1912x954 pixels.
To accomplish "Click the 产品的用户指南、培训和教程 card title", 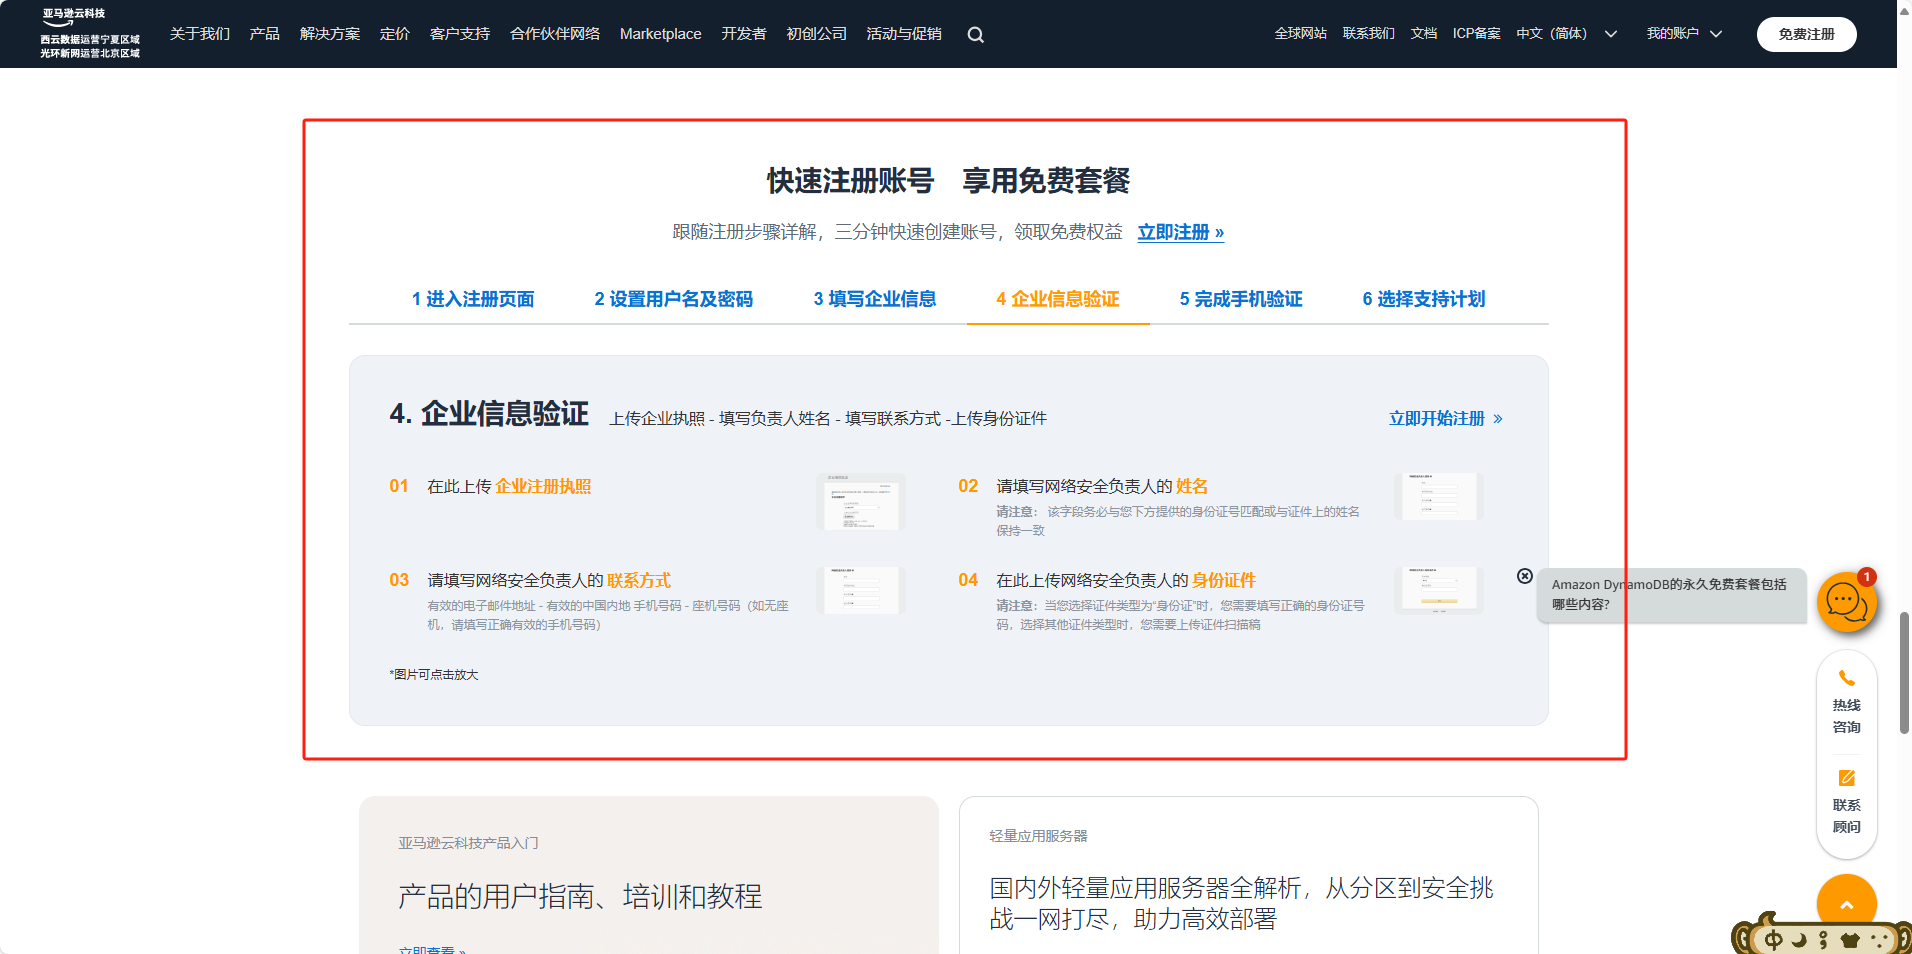I will 580,896.
